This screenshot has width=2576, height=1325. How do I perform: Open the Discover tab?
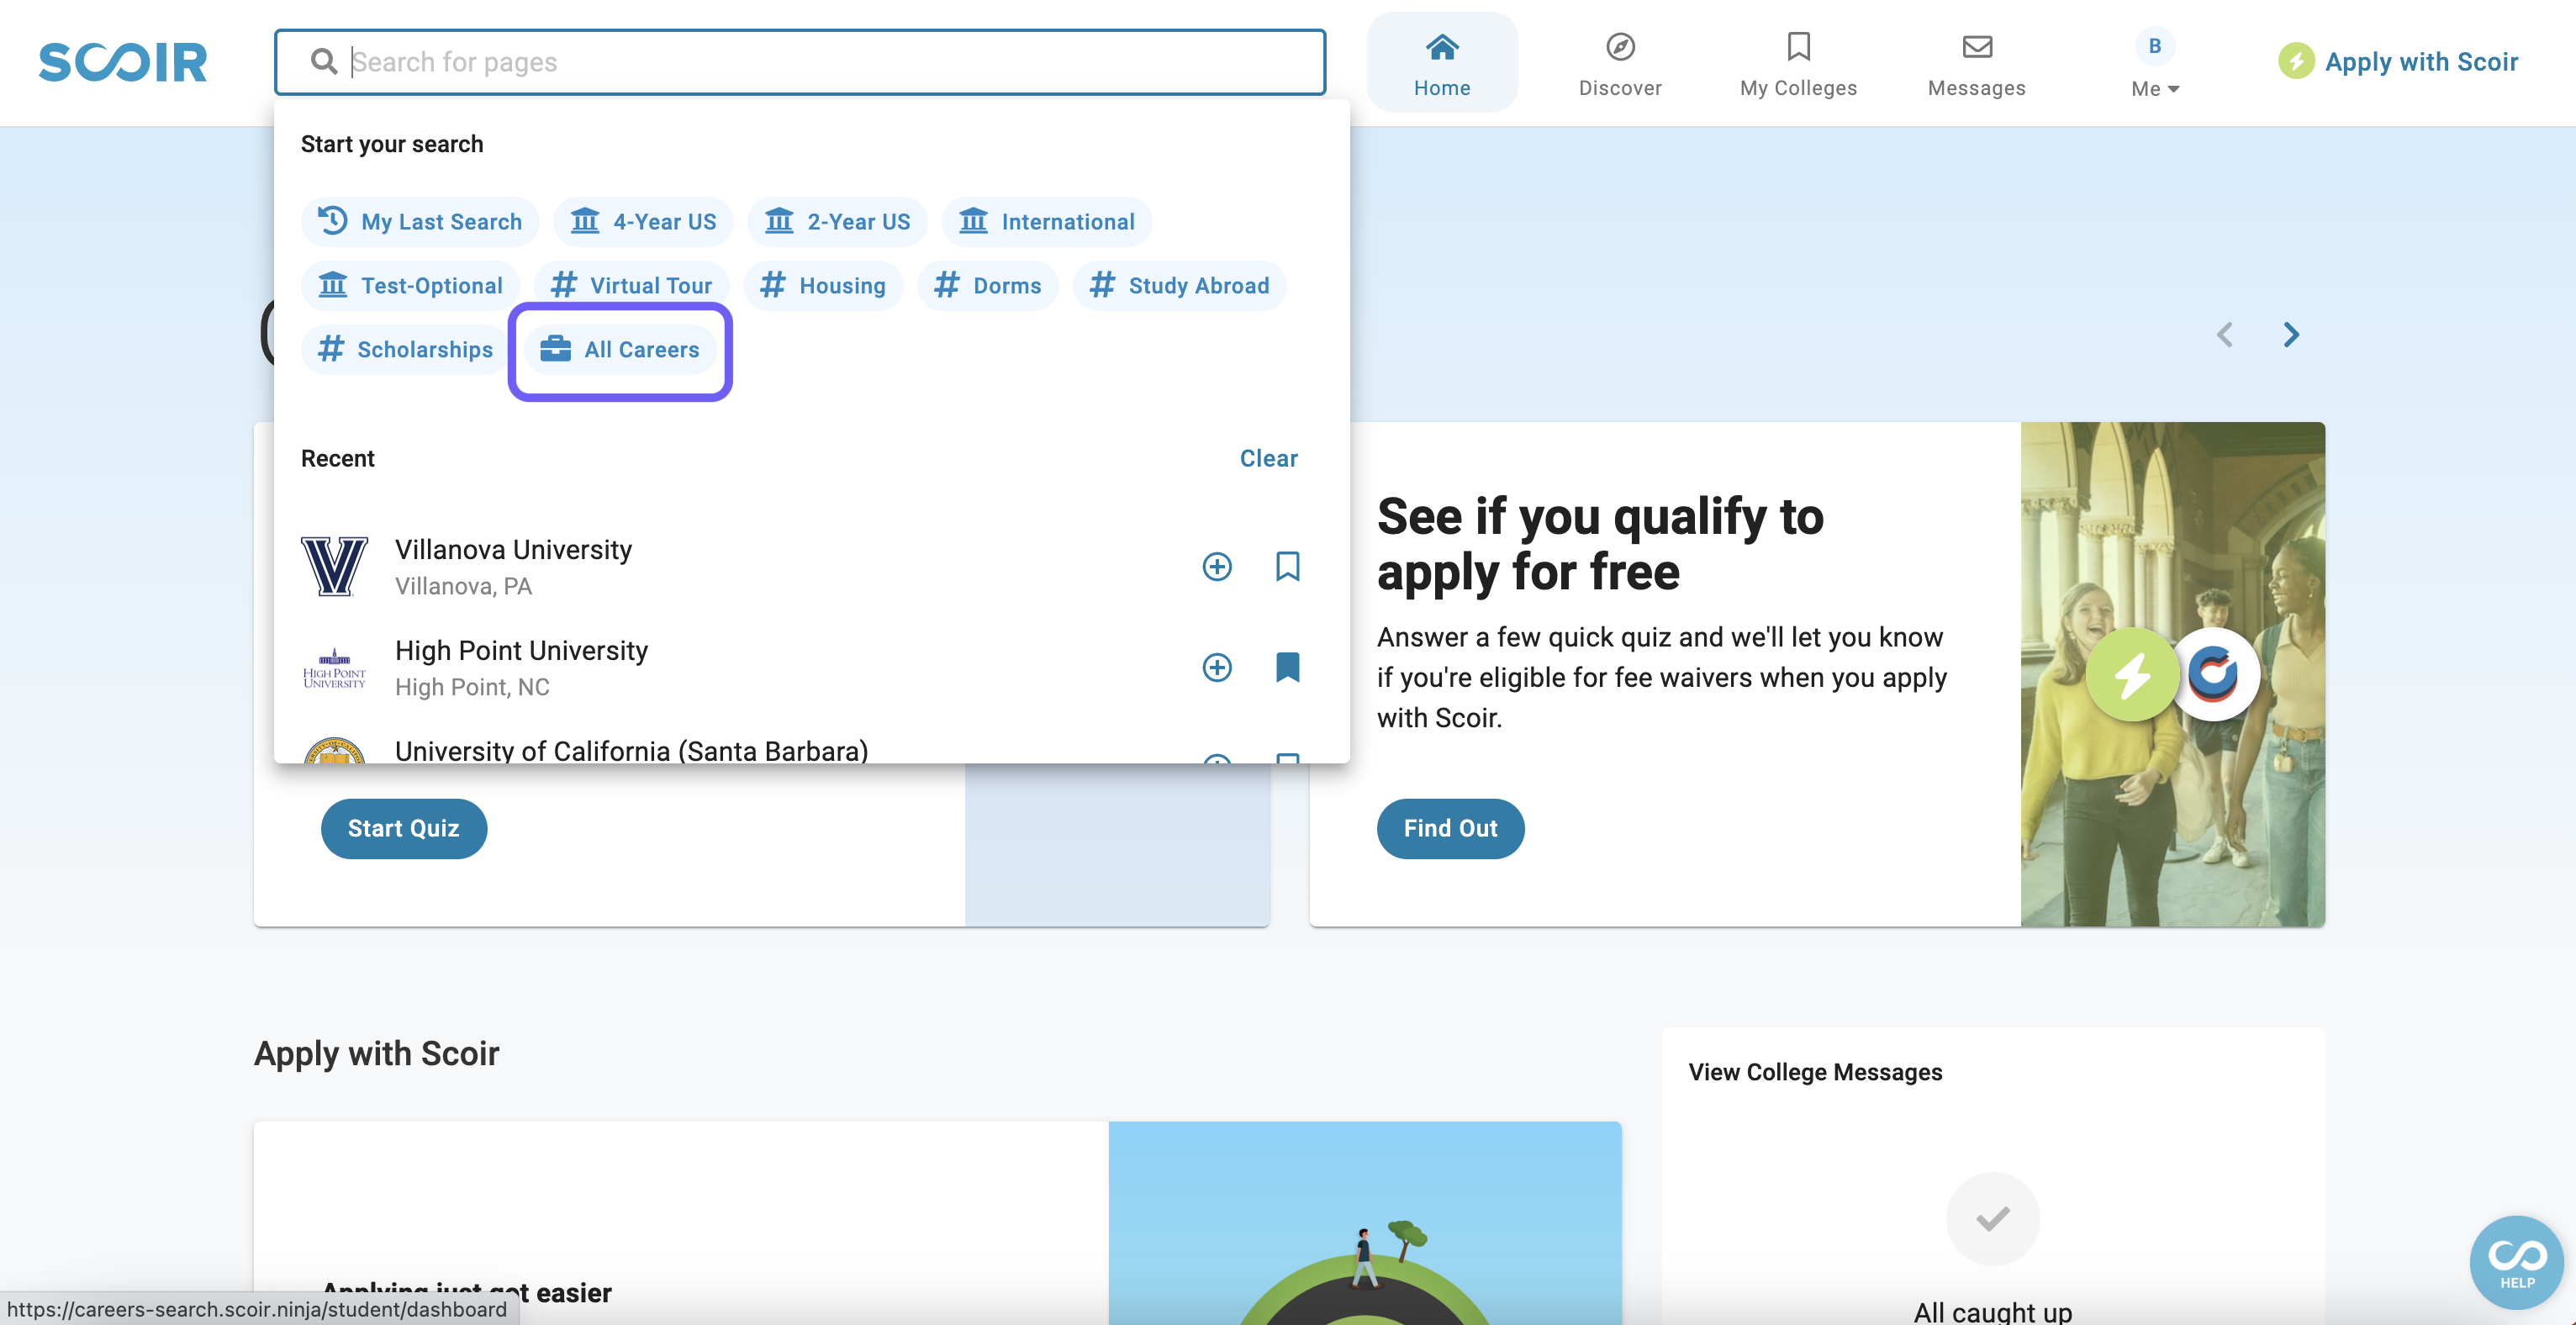pyautogui.click(x=1619, y=63)
